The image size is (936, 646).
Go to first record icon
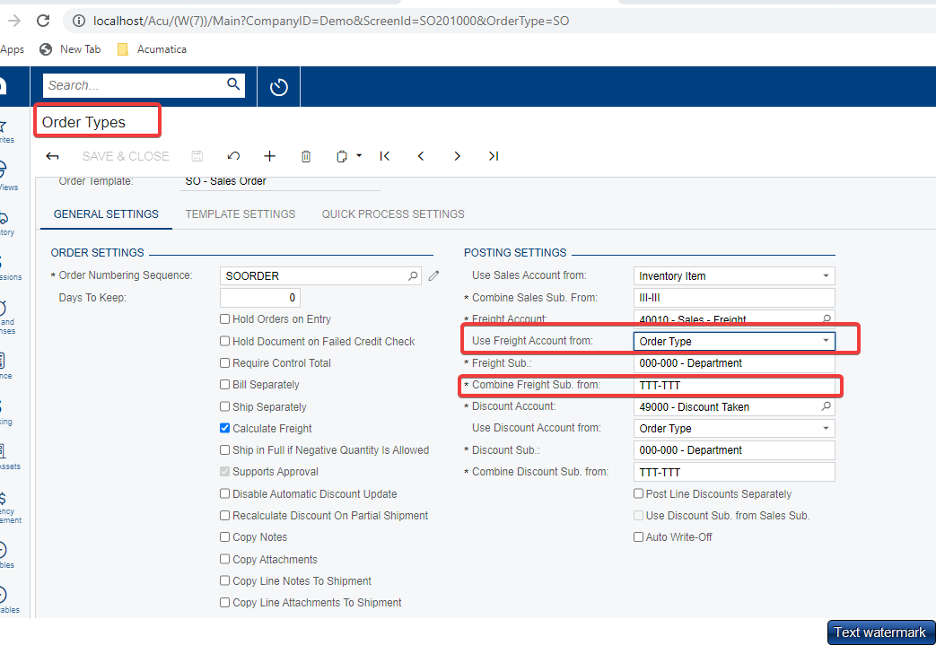point(385,156)
